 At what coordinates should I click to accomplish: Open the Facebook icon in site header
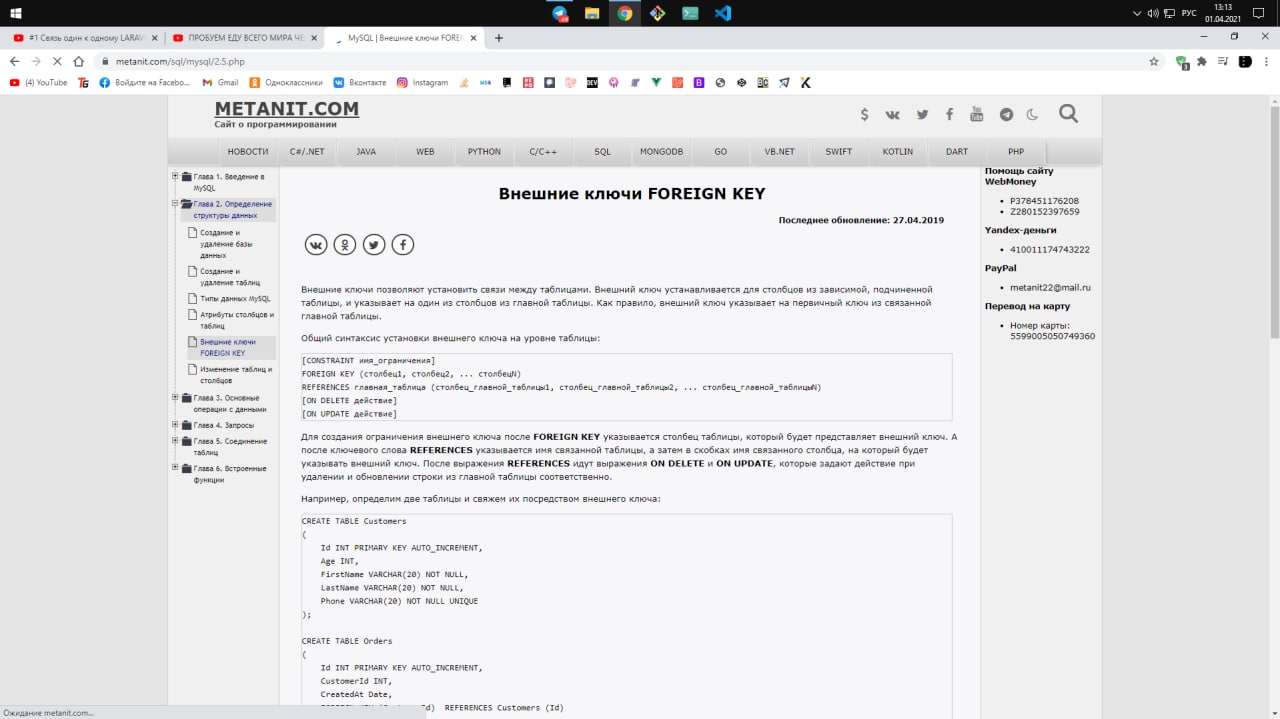pyautogui.click(x=949, y=114)
